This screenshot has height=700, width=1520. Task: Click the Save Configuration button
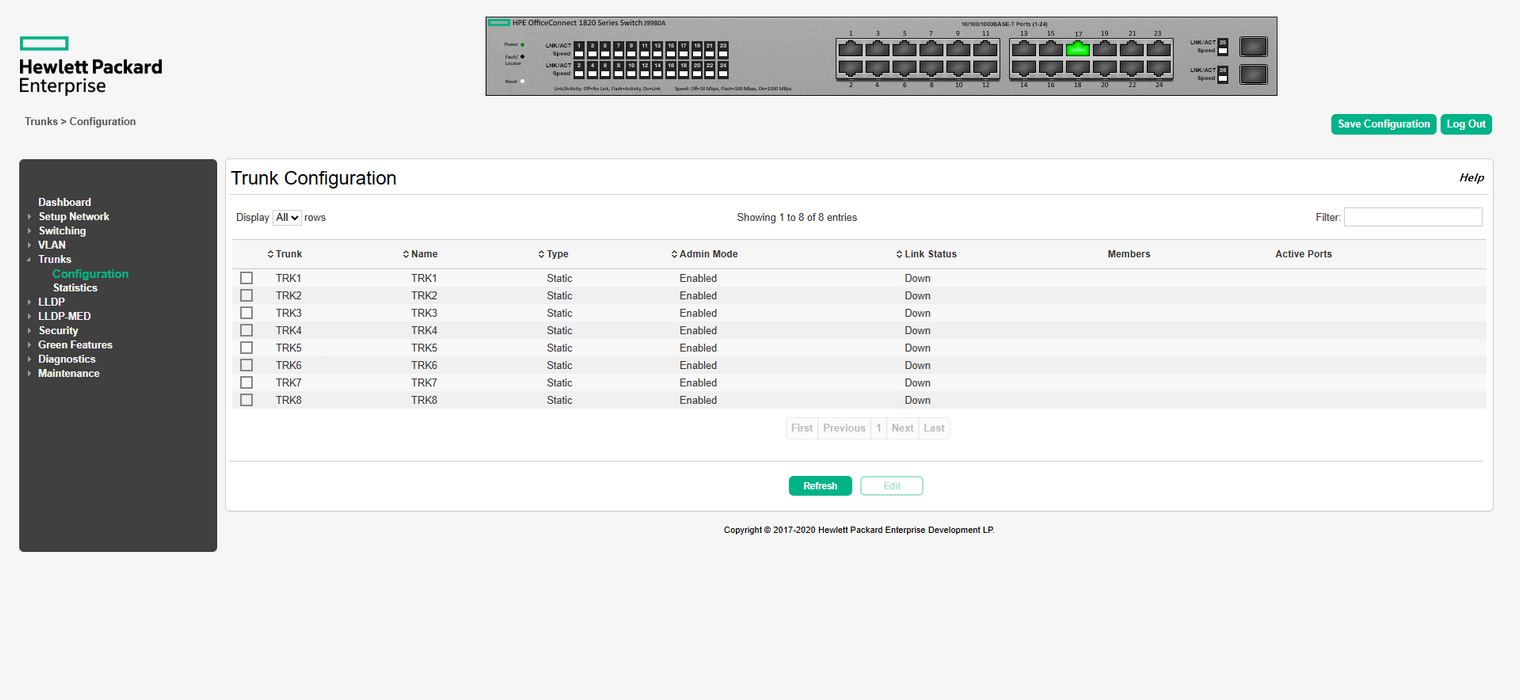(x=1384, y=124)
